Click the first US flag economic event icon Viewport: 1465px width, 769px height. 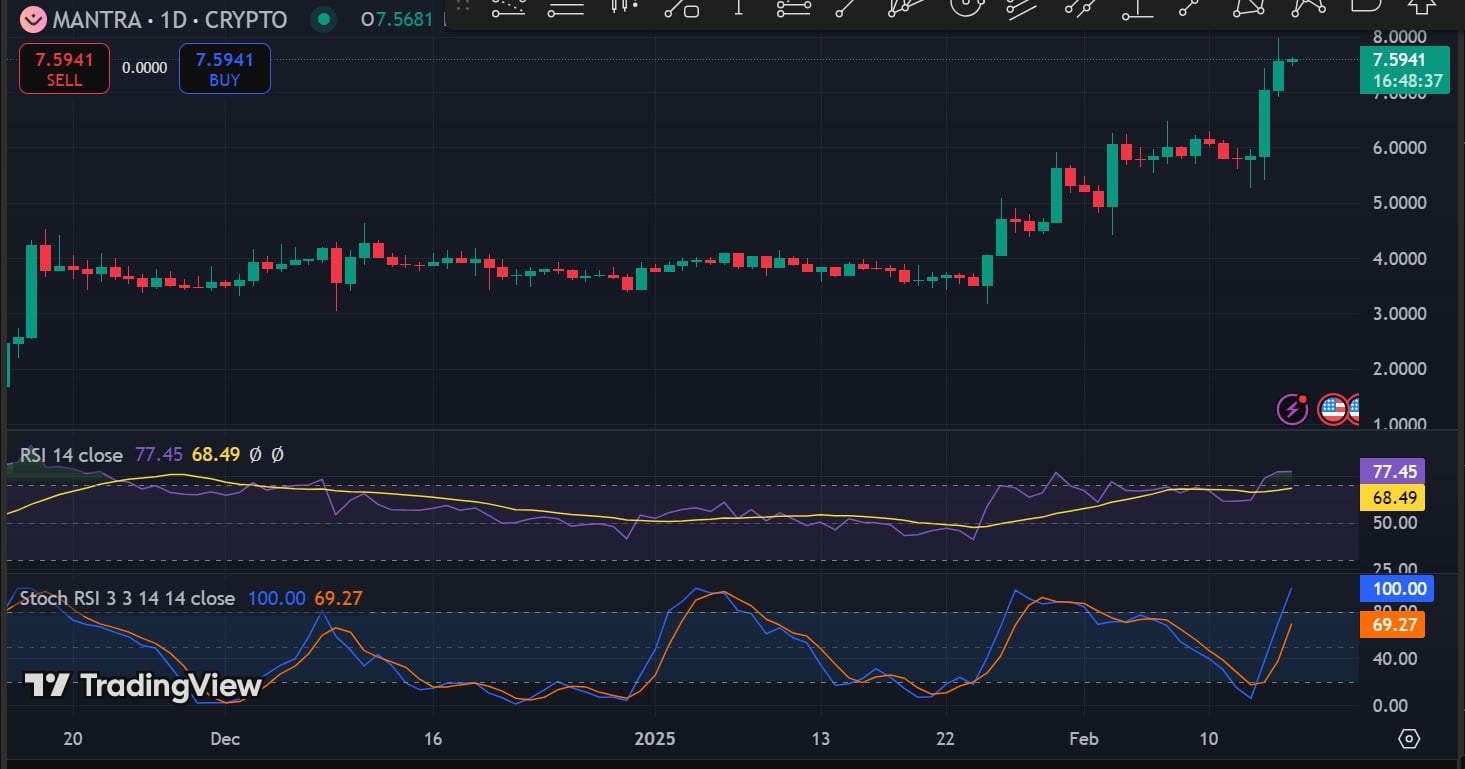pos(1332,409)
